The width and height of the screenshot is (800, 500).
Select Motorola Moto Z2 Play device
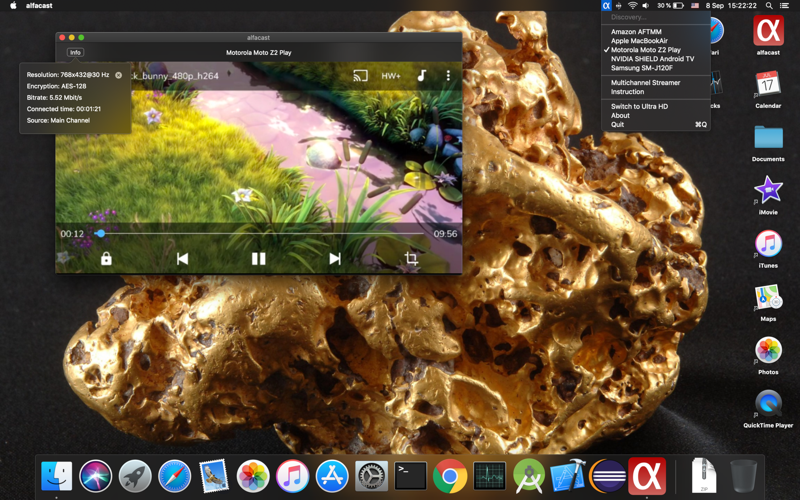pyautogui.click(x=645, y=50)
